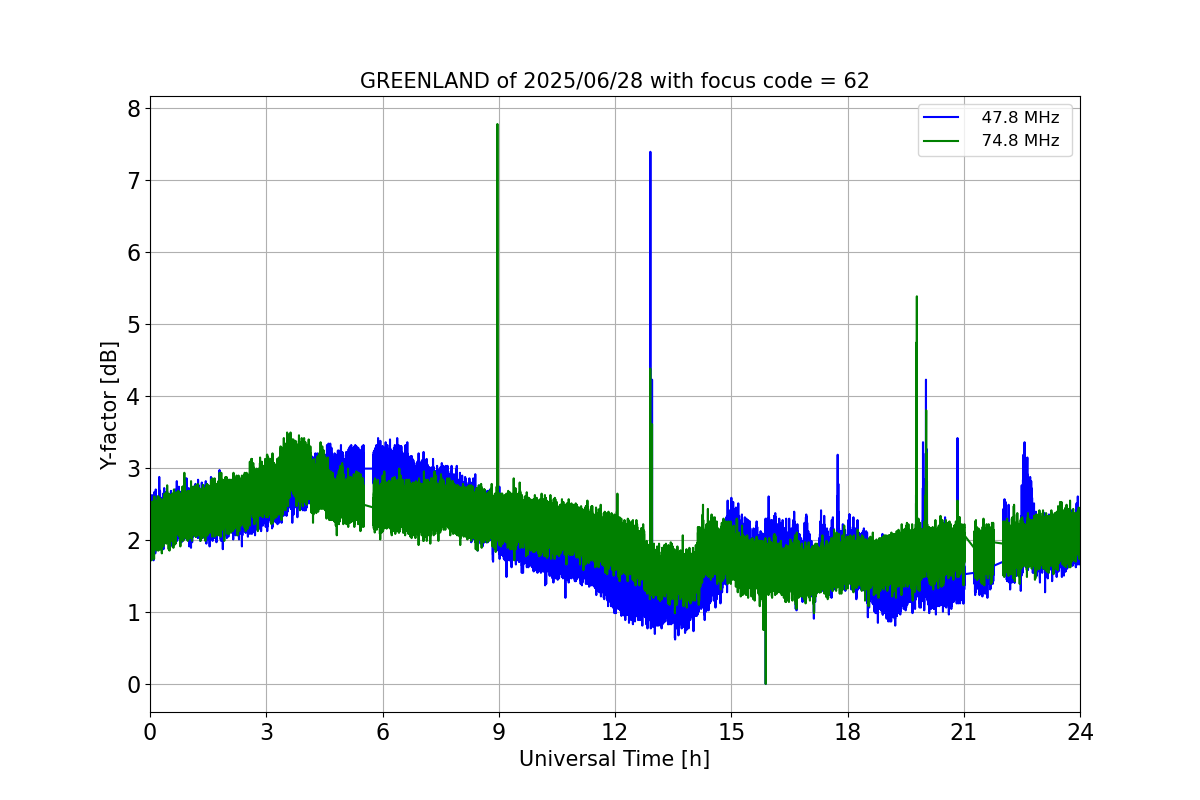Screen dimensions: 1200x800
Task: Click the x-axis tick label 6
Action: pyautogui.click(x=383, y=732)
